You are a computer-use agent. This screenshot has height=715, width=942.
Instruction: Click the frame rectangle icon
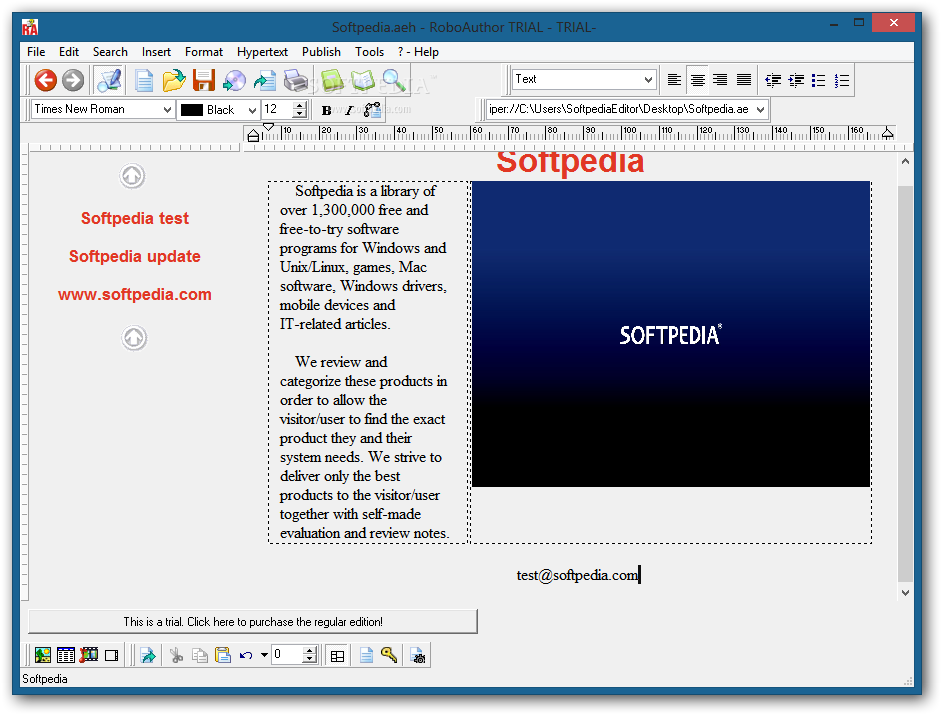[112, 656]
